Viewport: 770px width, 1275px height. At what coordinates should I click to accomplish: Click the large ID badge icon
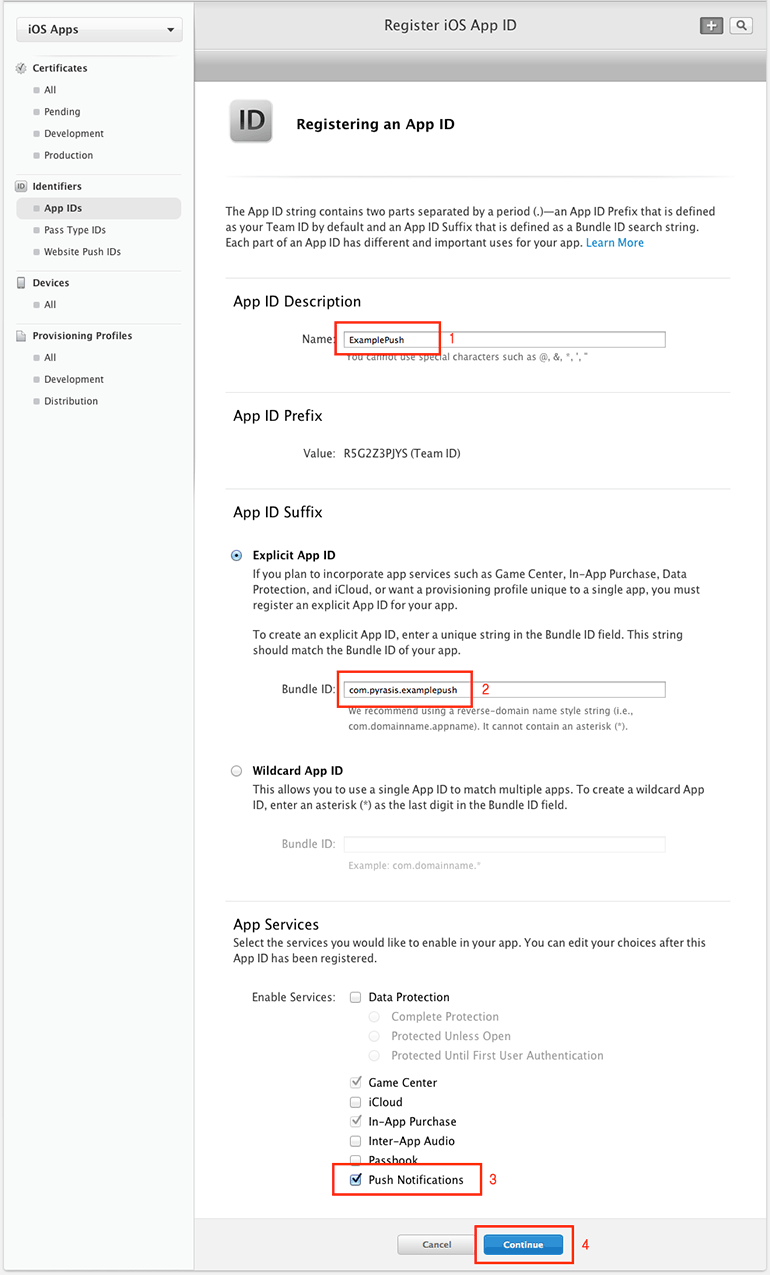click(251, 122)
